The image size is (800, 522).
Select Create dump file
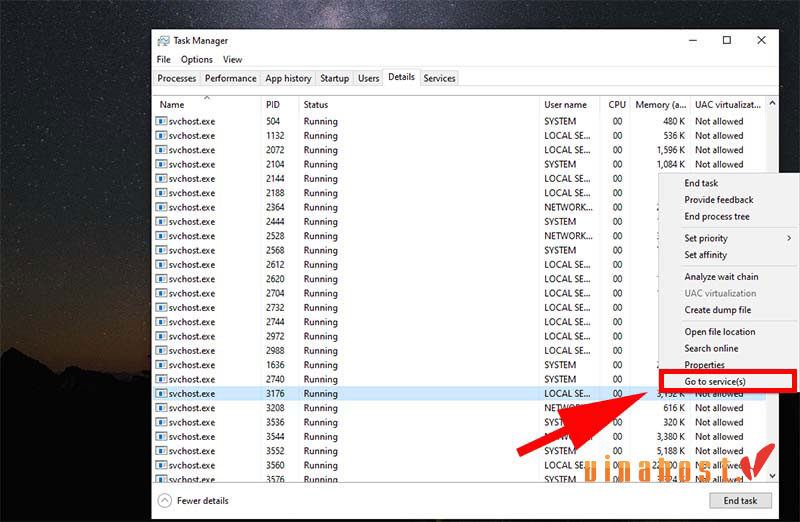[x=718, y=310]
